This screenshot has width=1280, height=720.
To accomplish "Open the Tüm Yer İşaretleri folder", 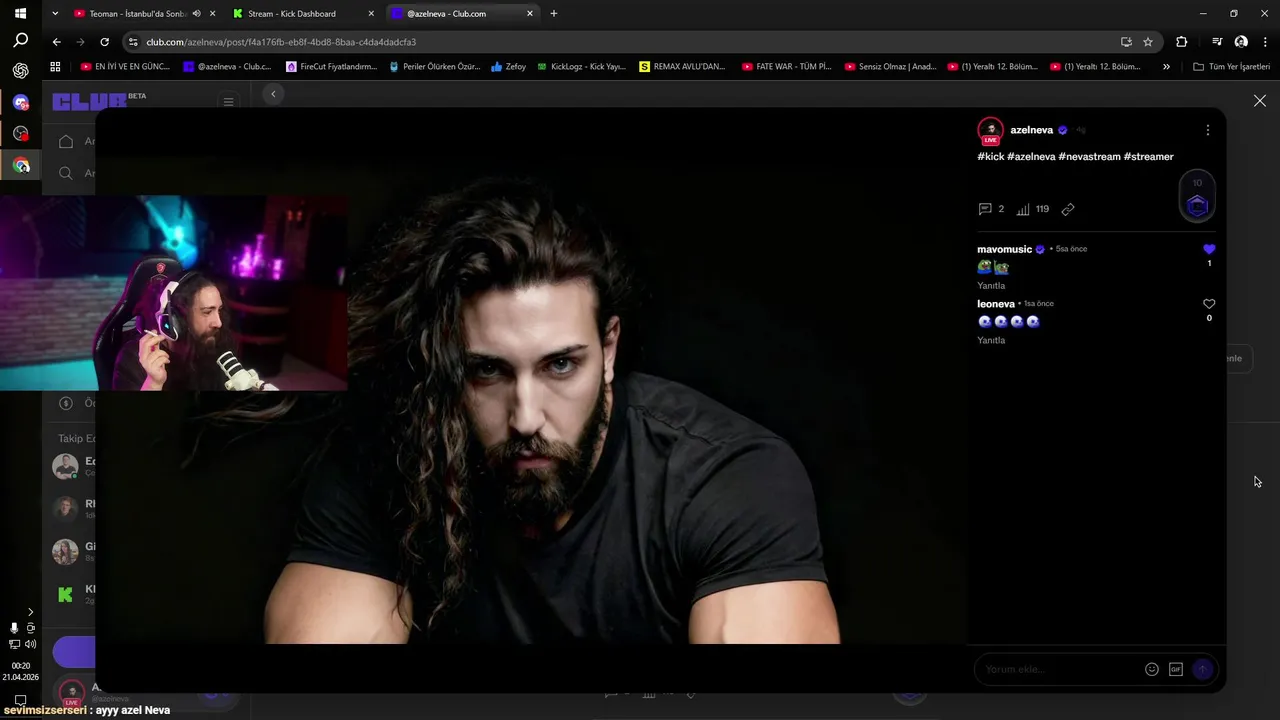I will point(1232,67).
